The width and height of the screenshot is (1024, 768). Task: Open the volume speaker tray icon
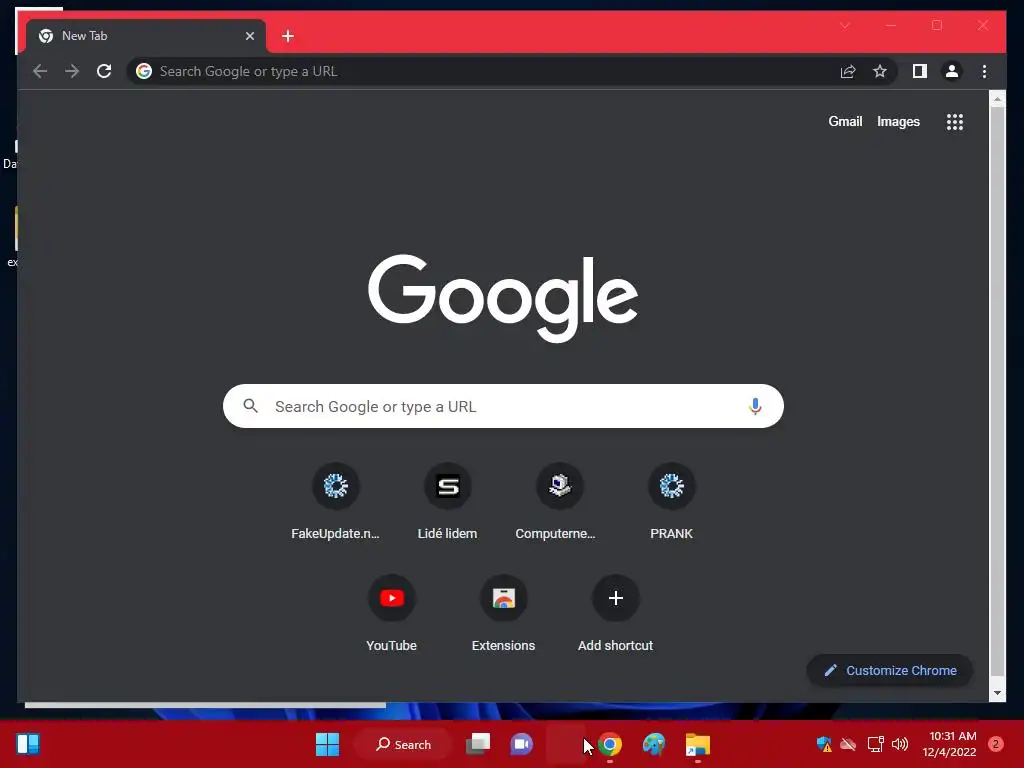[x=900, y=744]
